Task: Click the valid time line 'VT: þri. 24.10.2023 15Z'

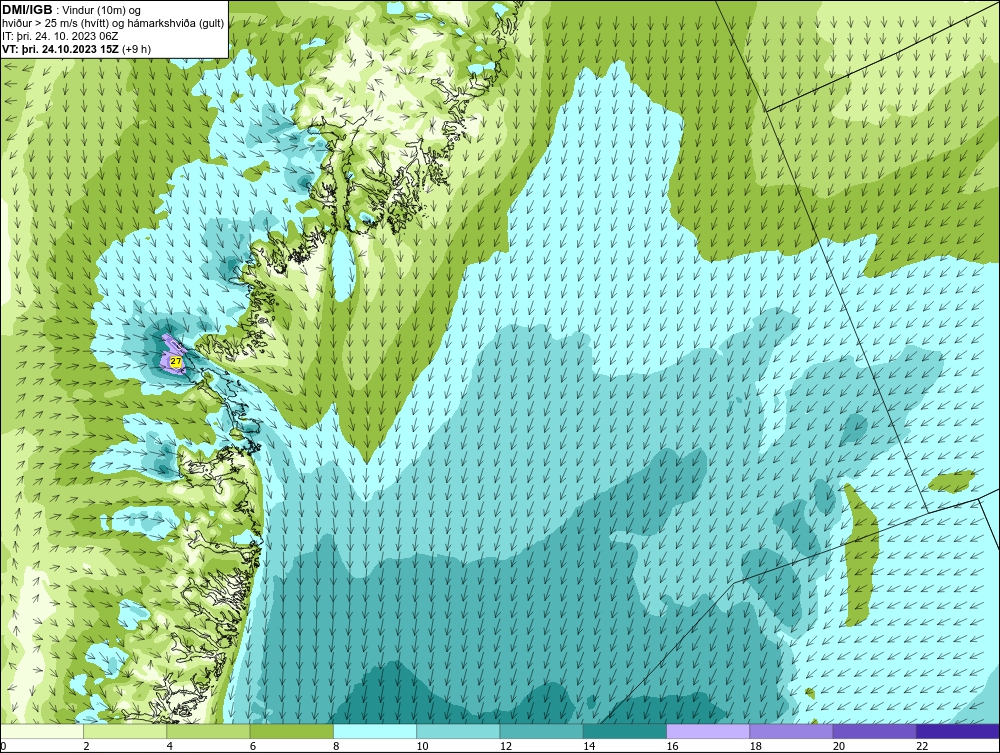Action: (x=61, y=48)
